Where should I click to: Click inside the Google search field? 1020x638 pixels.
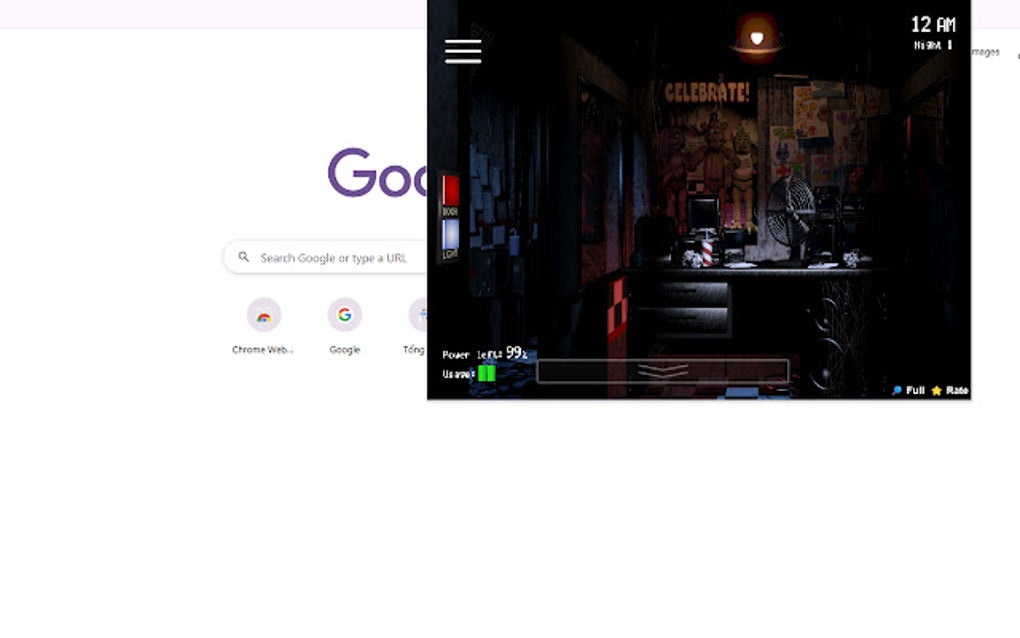pyautogui.click(x=340, y=257)
